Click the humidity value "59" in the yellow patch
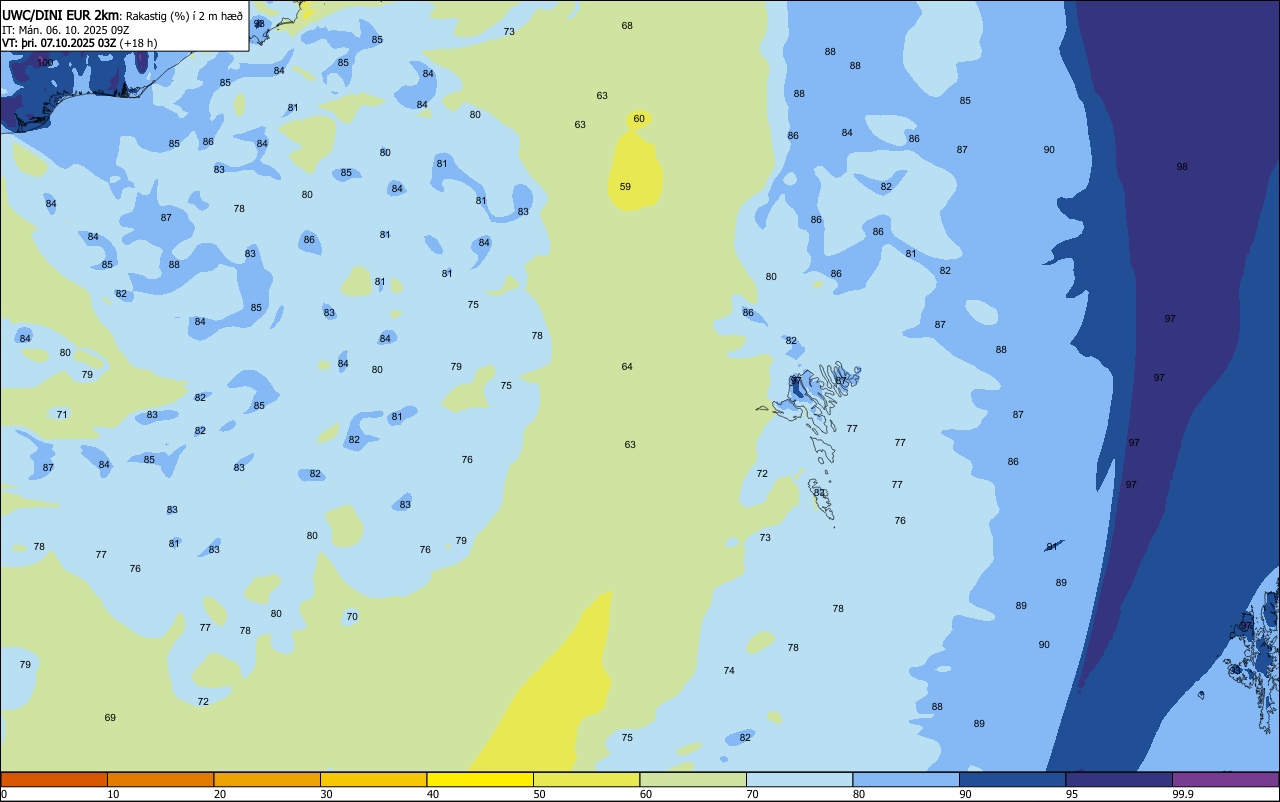The image size is (1280, 802). pos(625,186)
